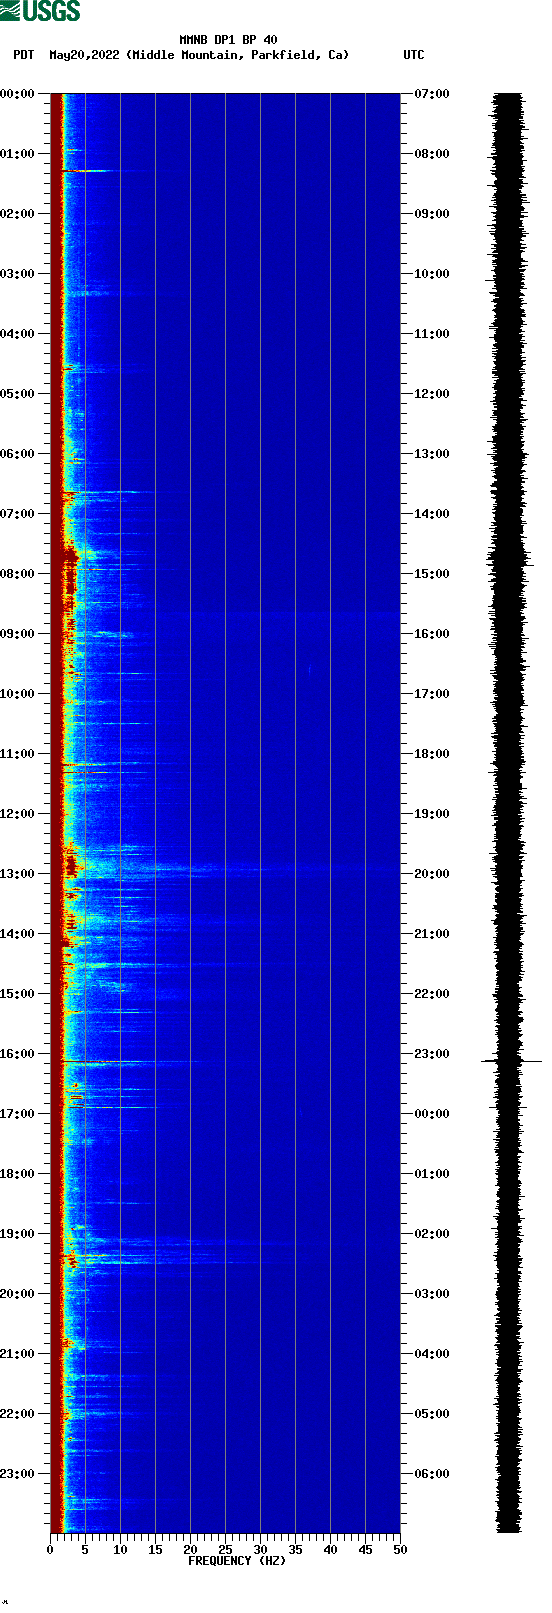Click the '22:00' UTC time label

pyautogui.click(x=432, y=994)
